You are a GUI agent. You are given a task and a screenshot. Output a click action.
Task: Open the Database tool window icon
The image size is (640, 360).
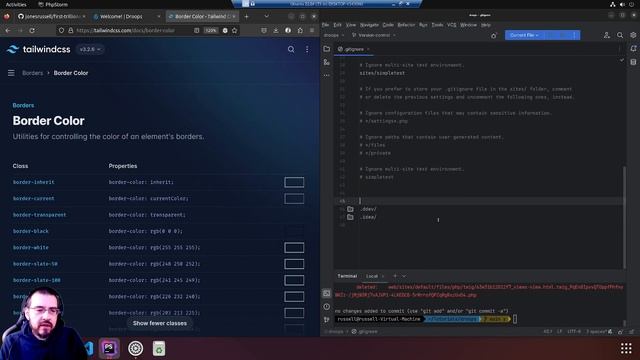(633, 62)
